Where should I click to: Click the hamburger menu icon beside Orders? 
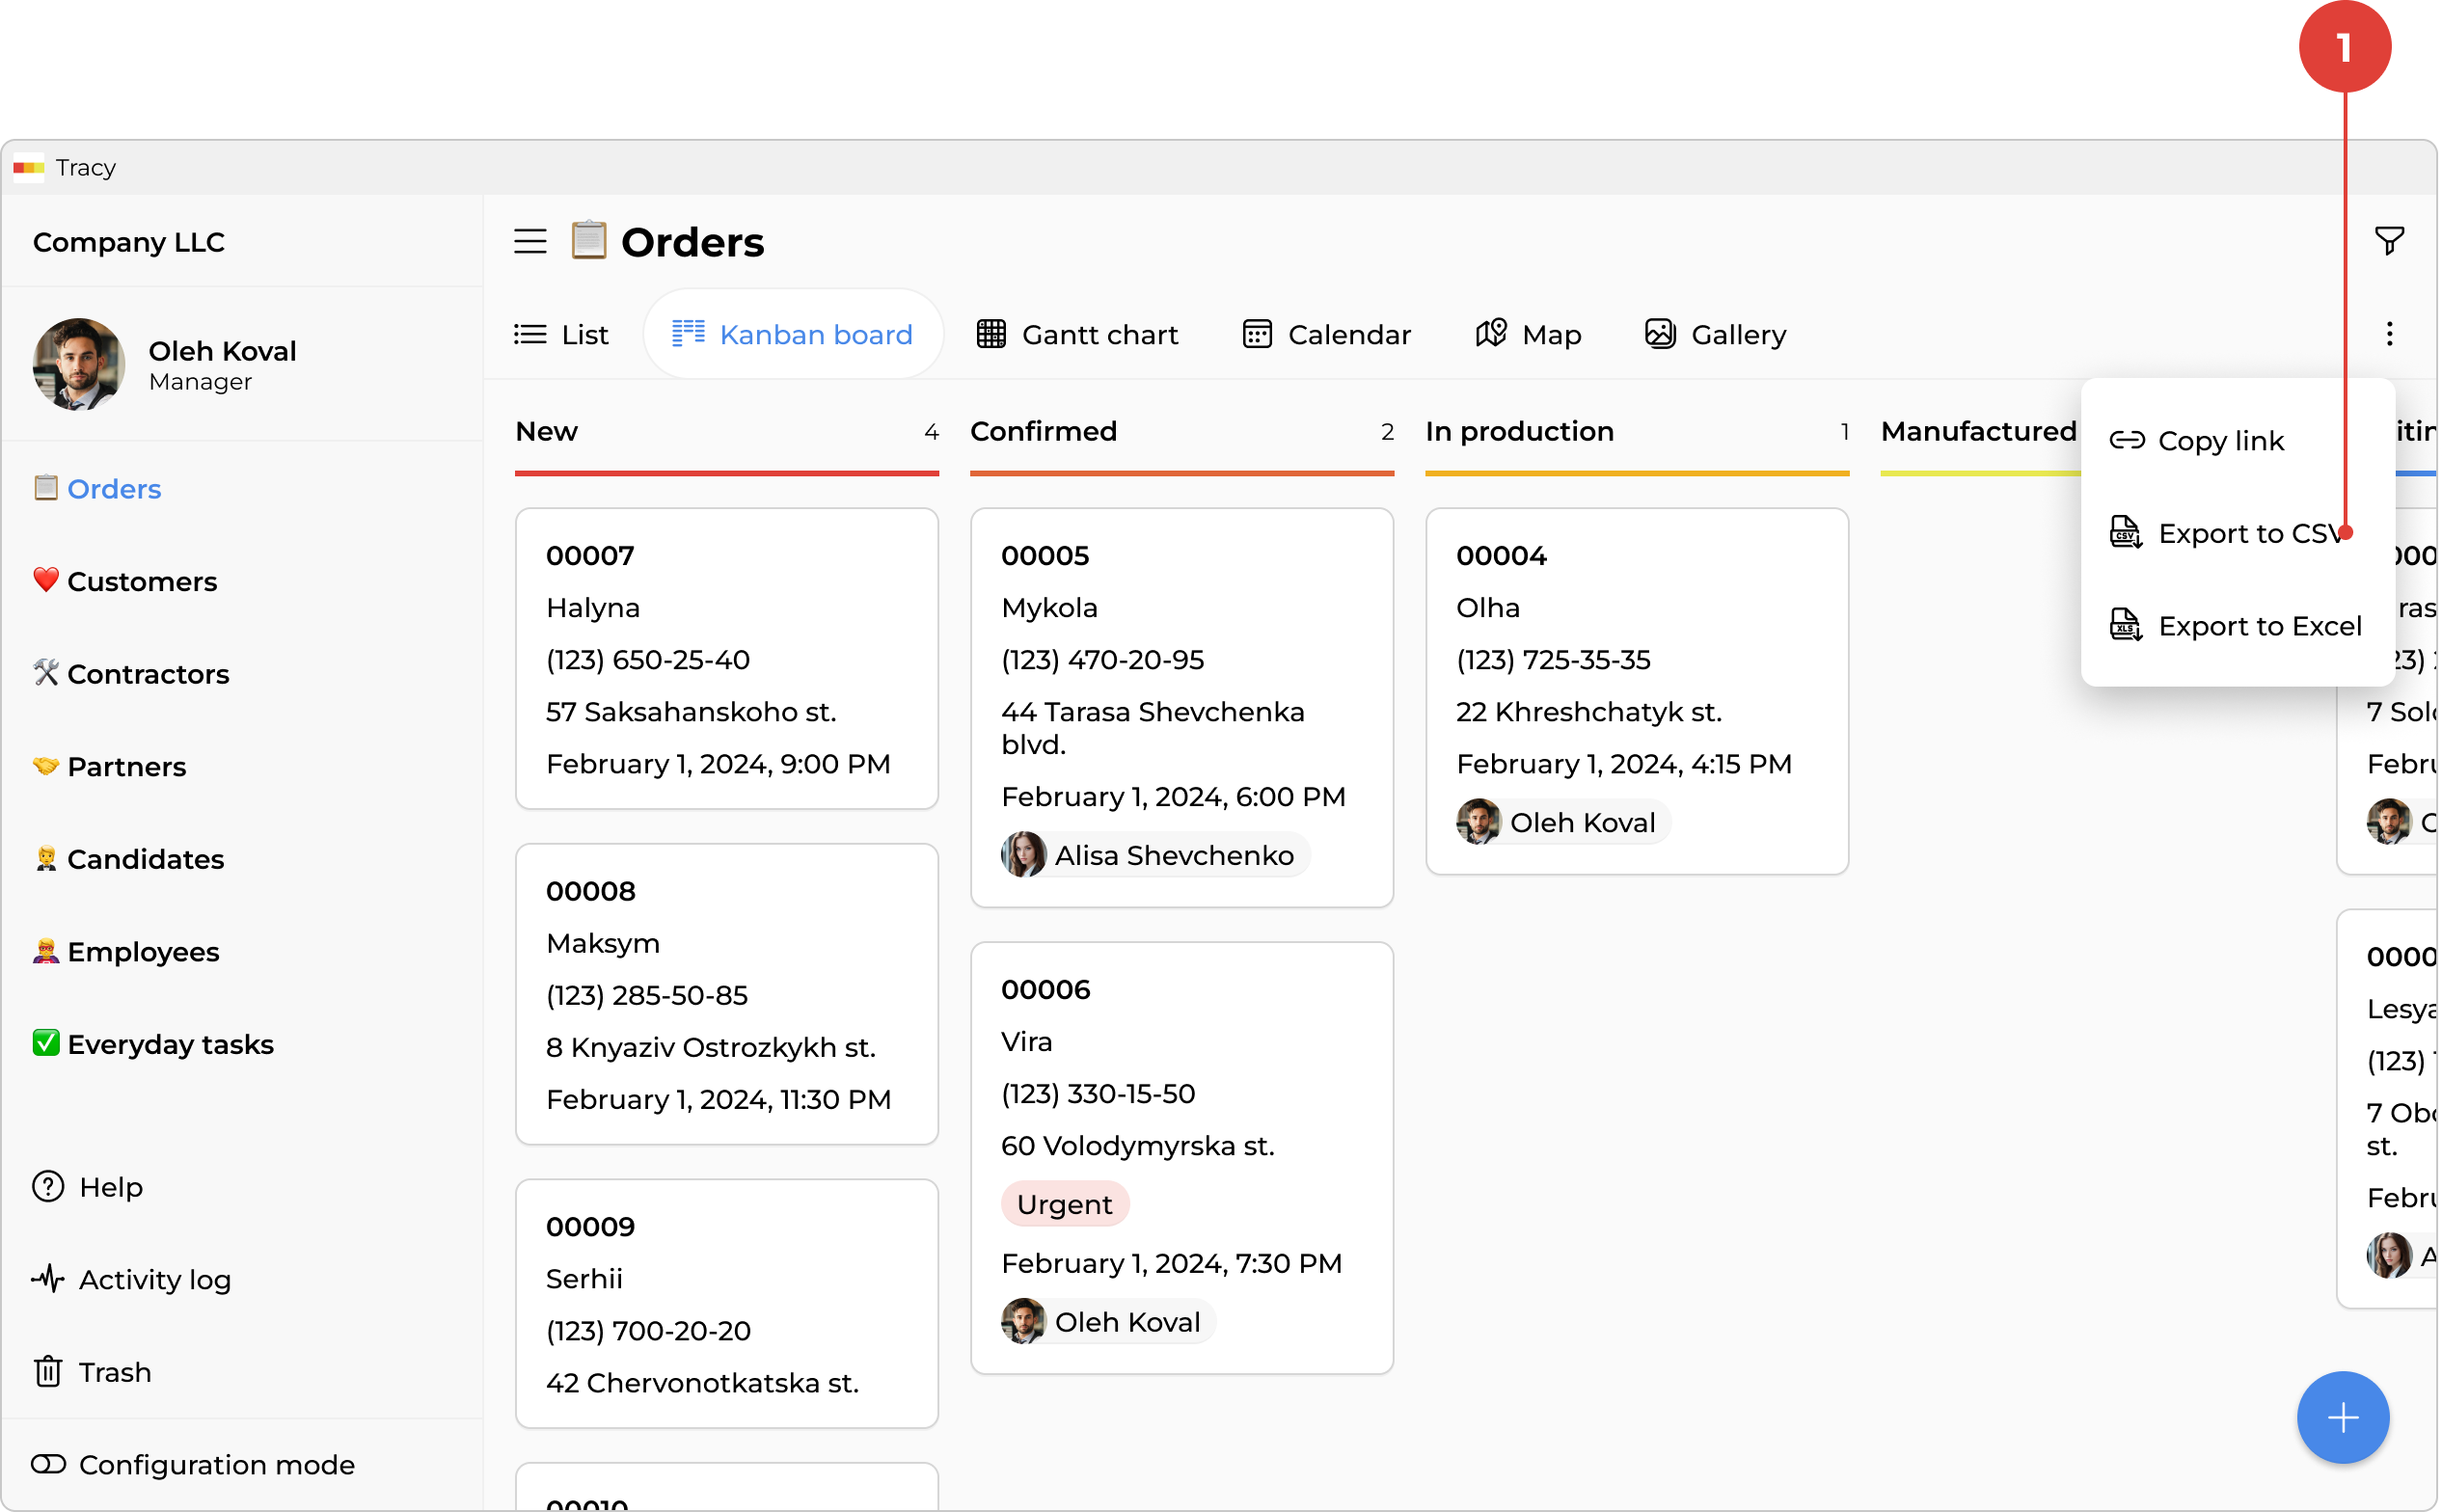(530, 241)
